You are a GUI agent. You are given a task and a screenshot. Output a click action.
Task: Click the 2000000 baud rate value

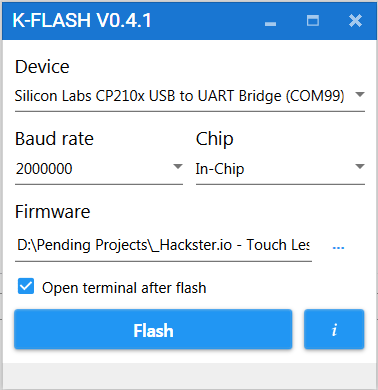coord(44,169)
